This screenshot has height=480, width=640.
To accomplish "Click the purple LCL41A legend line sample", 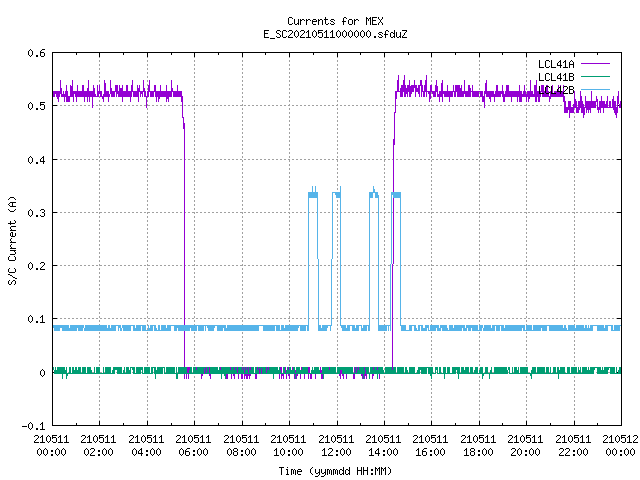I will (595, 64).
